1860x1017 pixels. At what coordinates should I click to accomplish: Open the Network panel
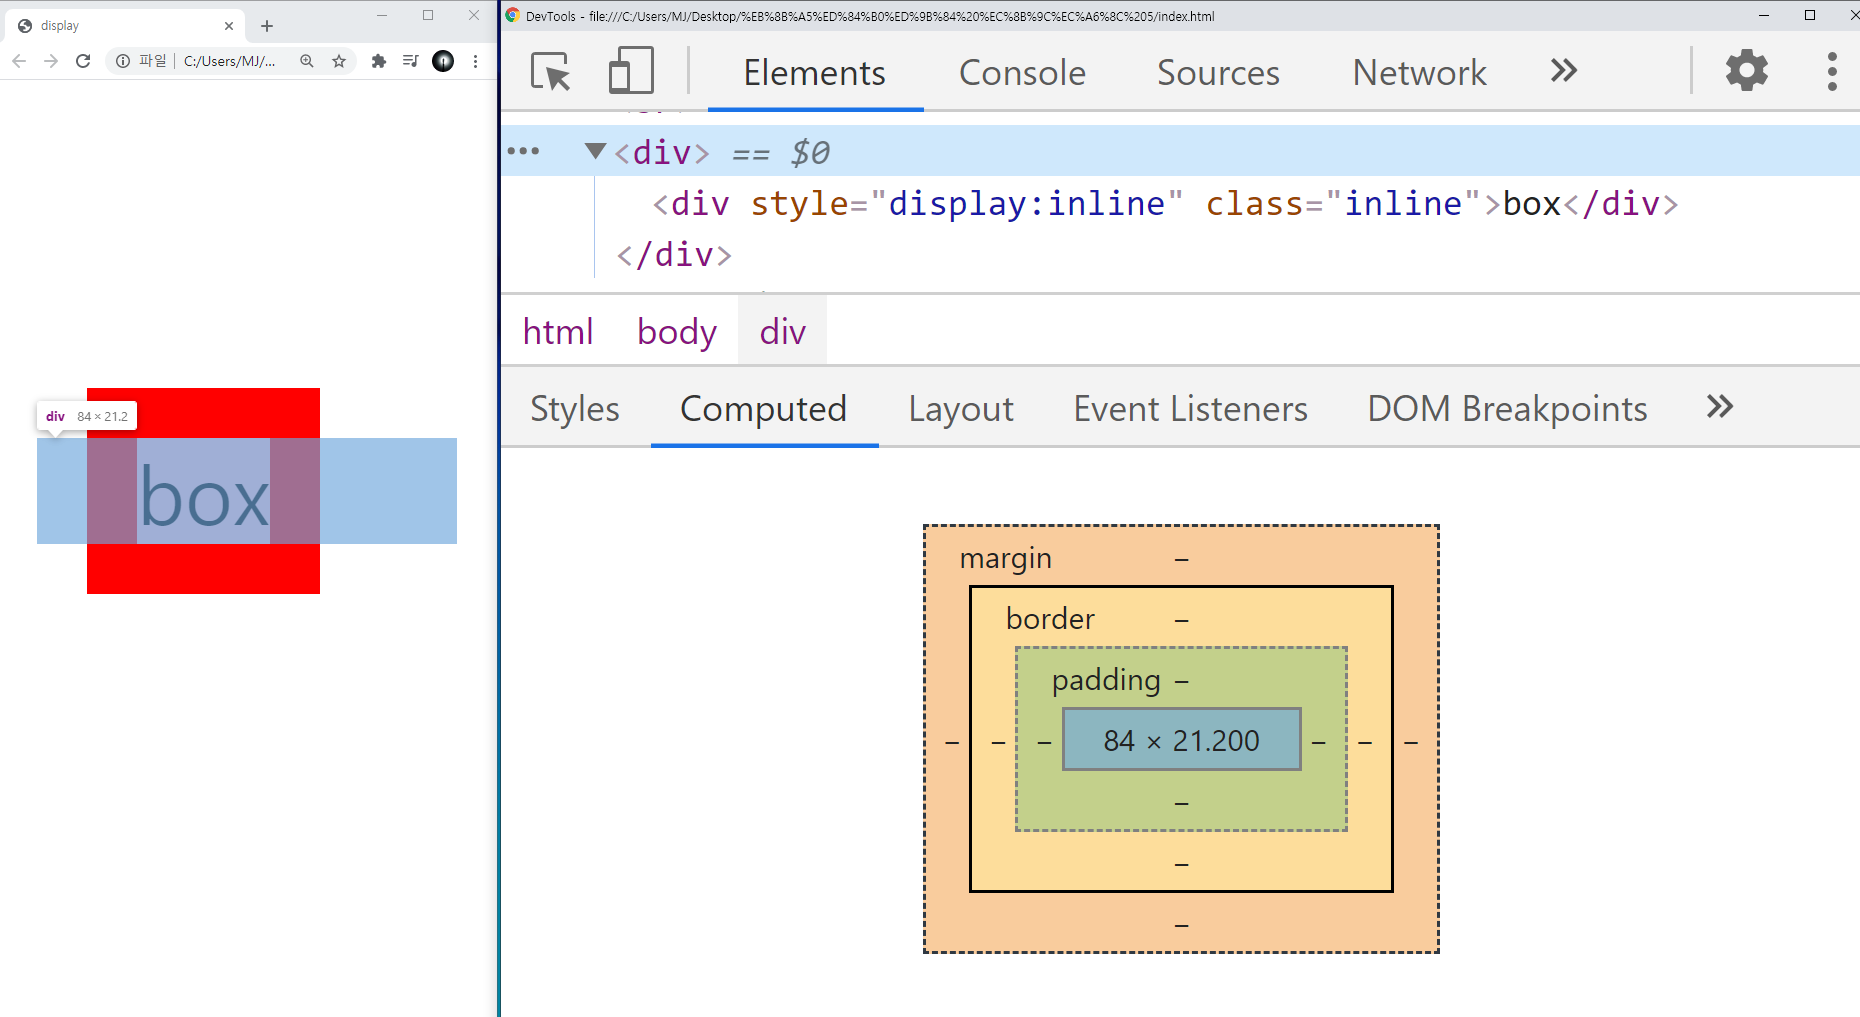tap(1419, 73)
